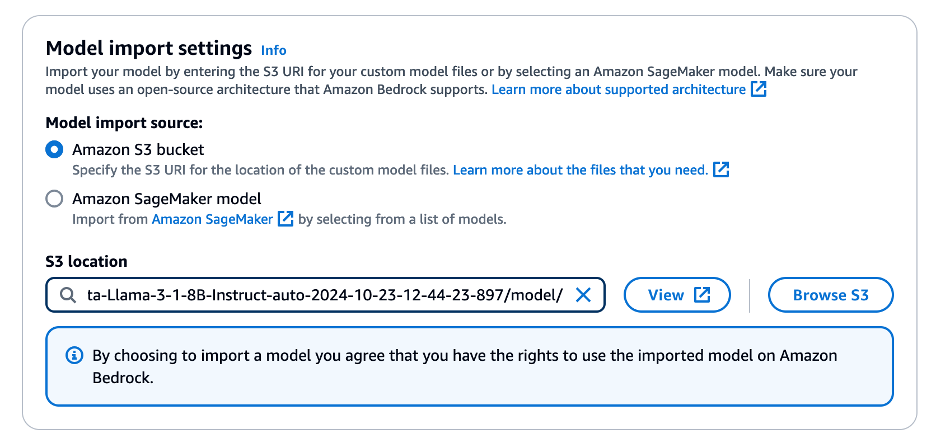
Task: Open the Info link beside Model import settings
Action: (273, 50)
